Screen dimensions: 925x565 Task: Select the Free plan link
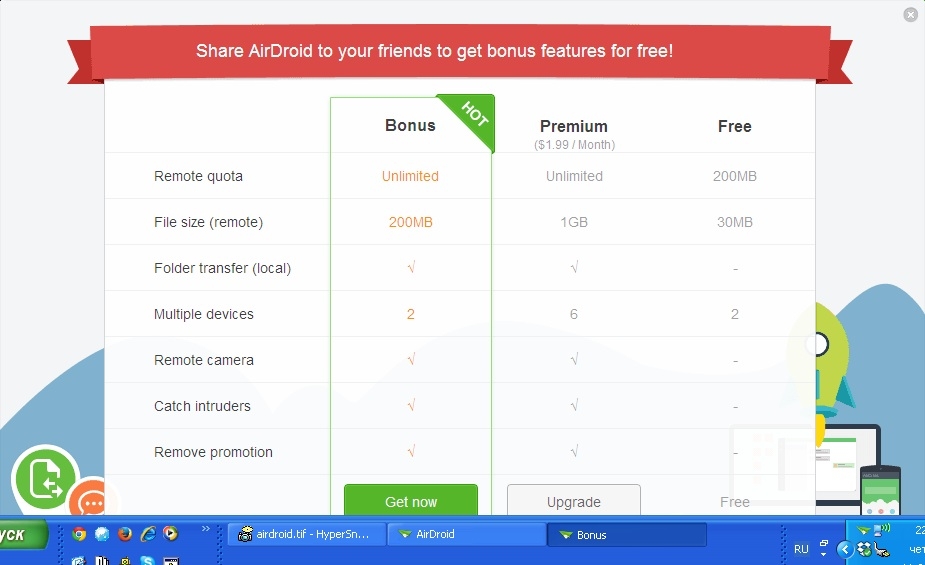point(734,502)
